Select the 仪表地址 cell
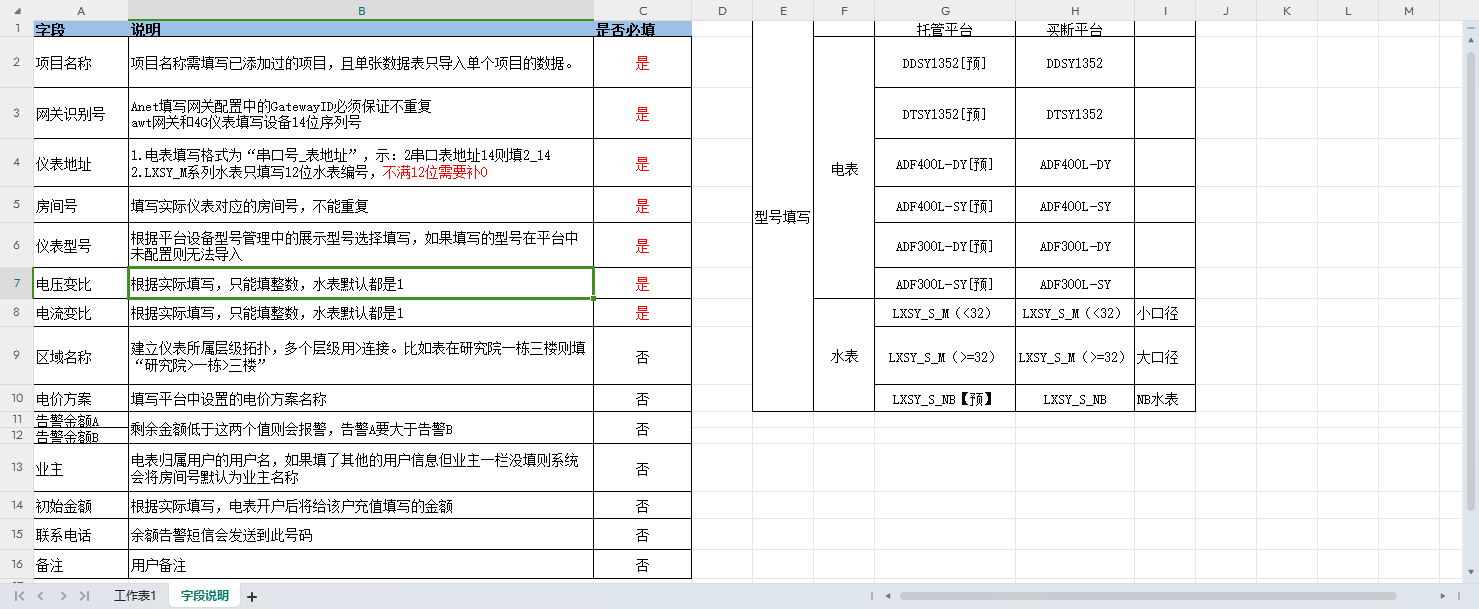The image size is (1479, 609). coord(81,164)
